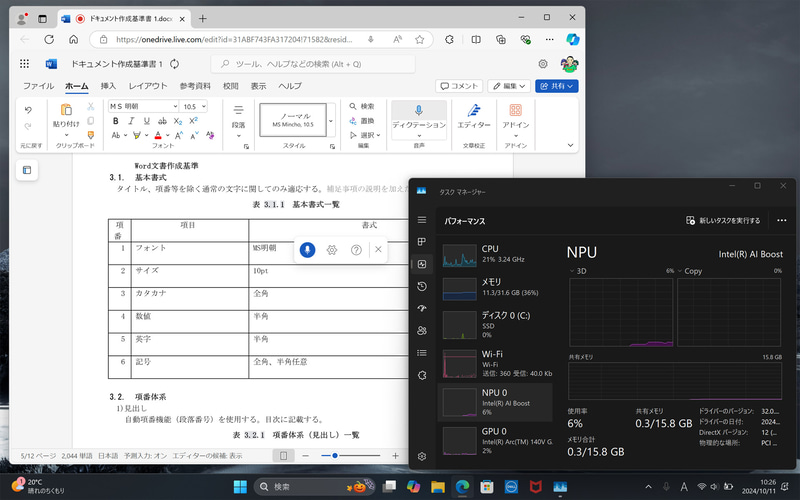Viewport: 800px width, 500px height.
Task: Open Word app launcher grid icon
Action: click(24, 64)
